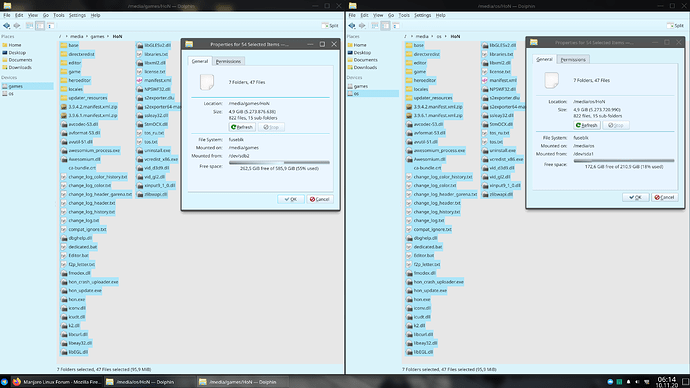The height and width of the screenshot is (388, 690).
Task: Click Refresh in the /media/os/HoN properties dialog
Action: (587, 125)
